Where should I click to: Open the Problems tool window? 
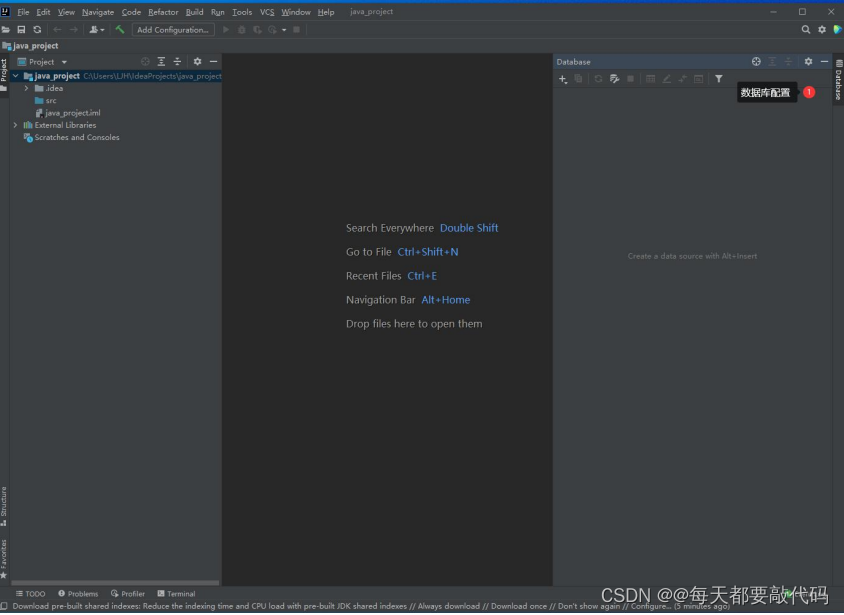[78, 593]
